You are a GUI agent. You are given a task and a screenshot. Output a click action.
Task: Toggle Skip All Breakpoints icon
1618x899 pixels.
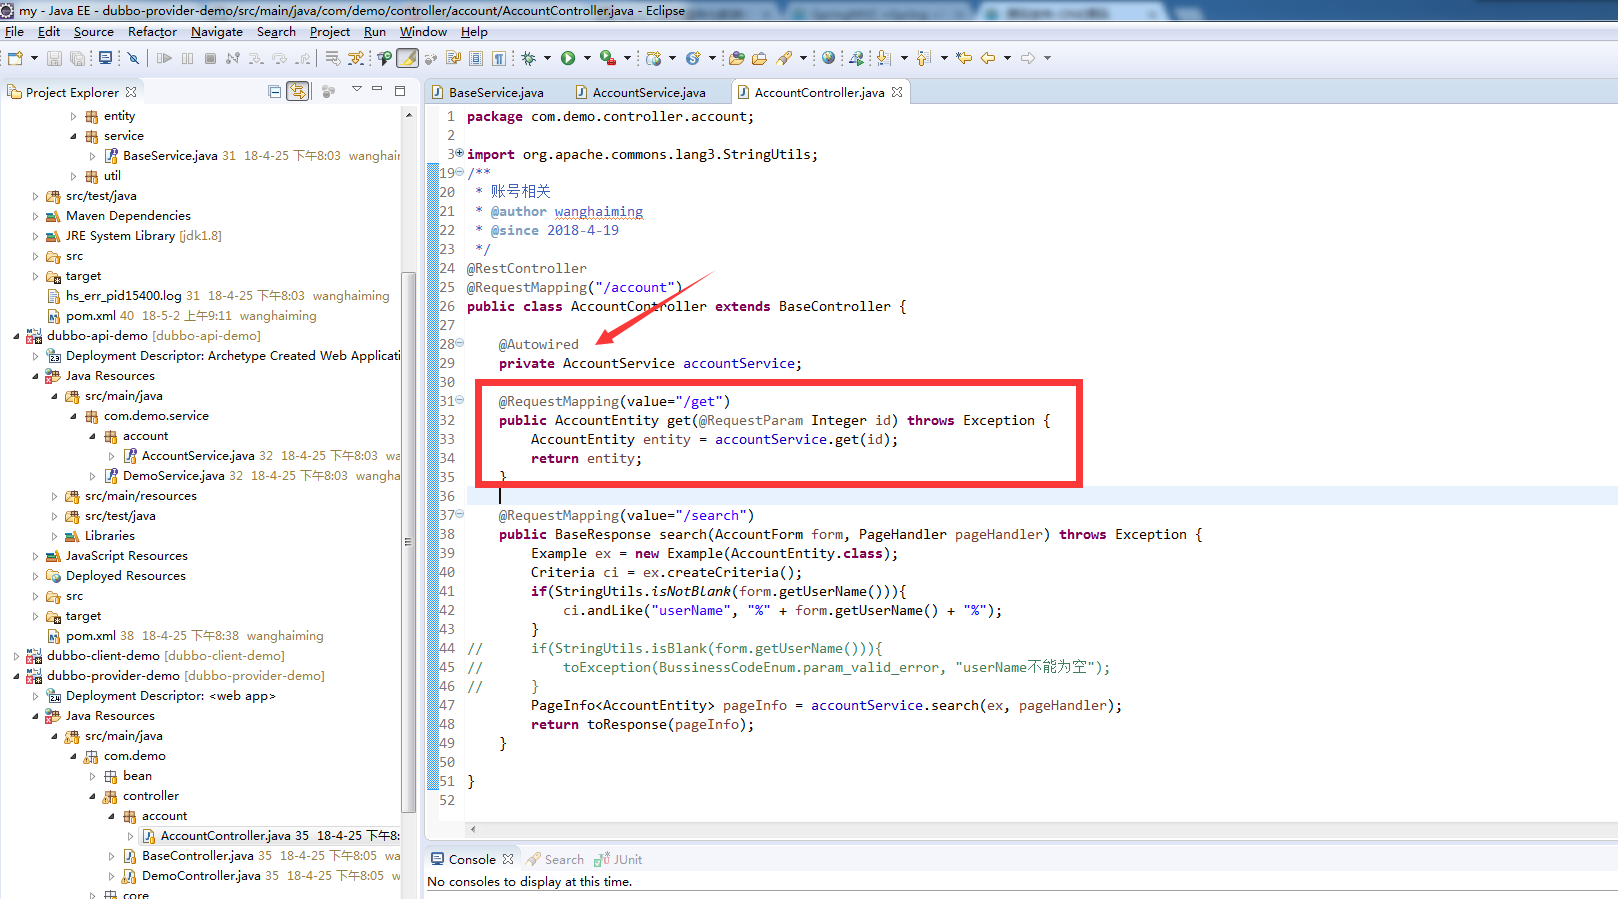(x=133, y=58)
